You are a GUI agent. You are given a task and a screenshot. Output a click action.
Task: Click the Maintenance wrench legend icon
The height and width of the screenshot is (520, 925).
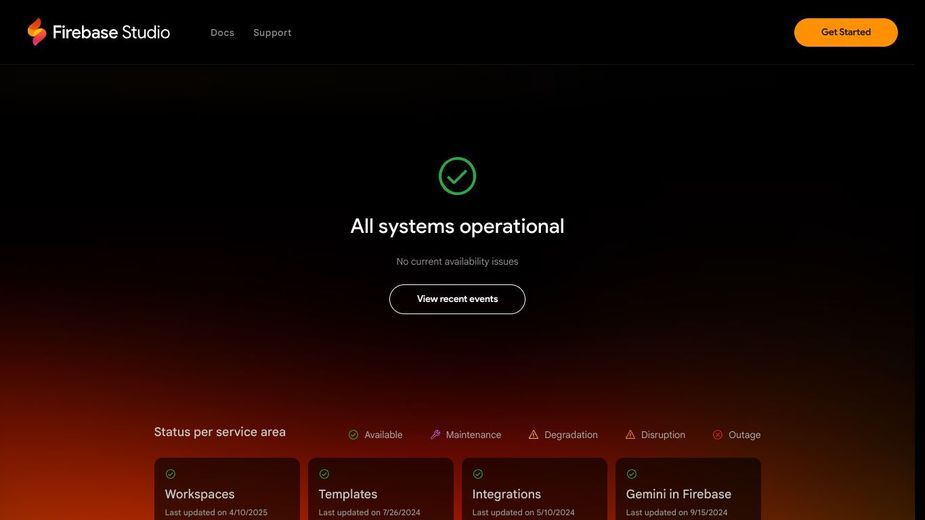(435, 435)
